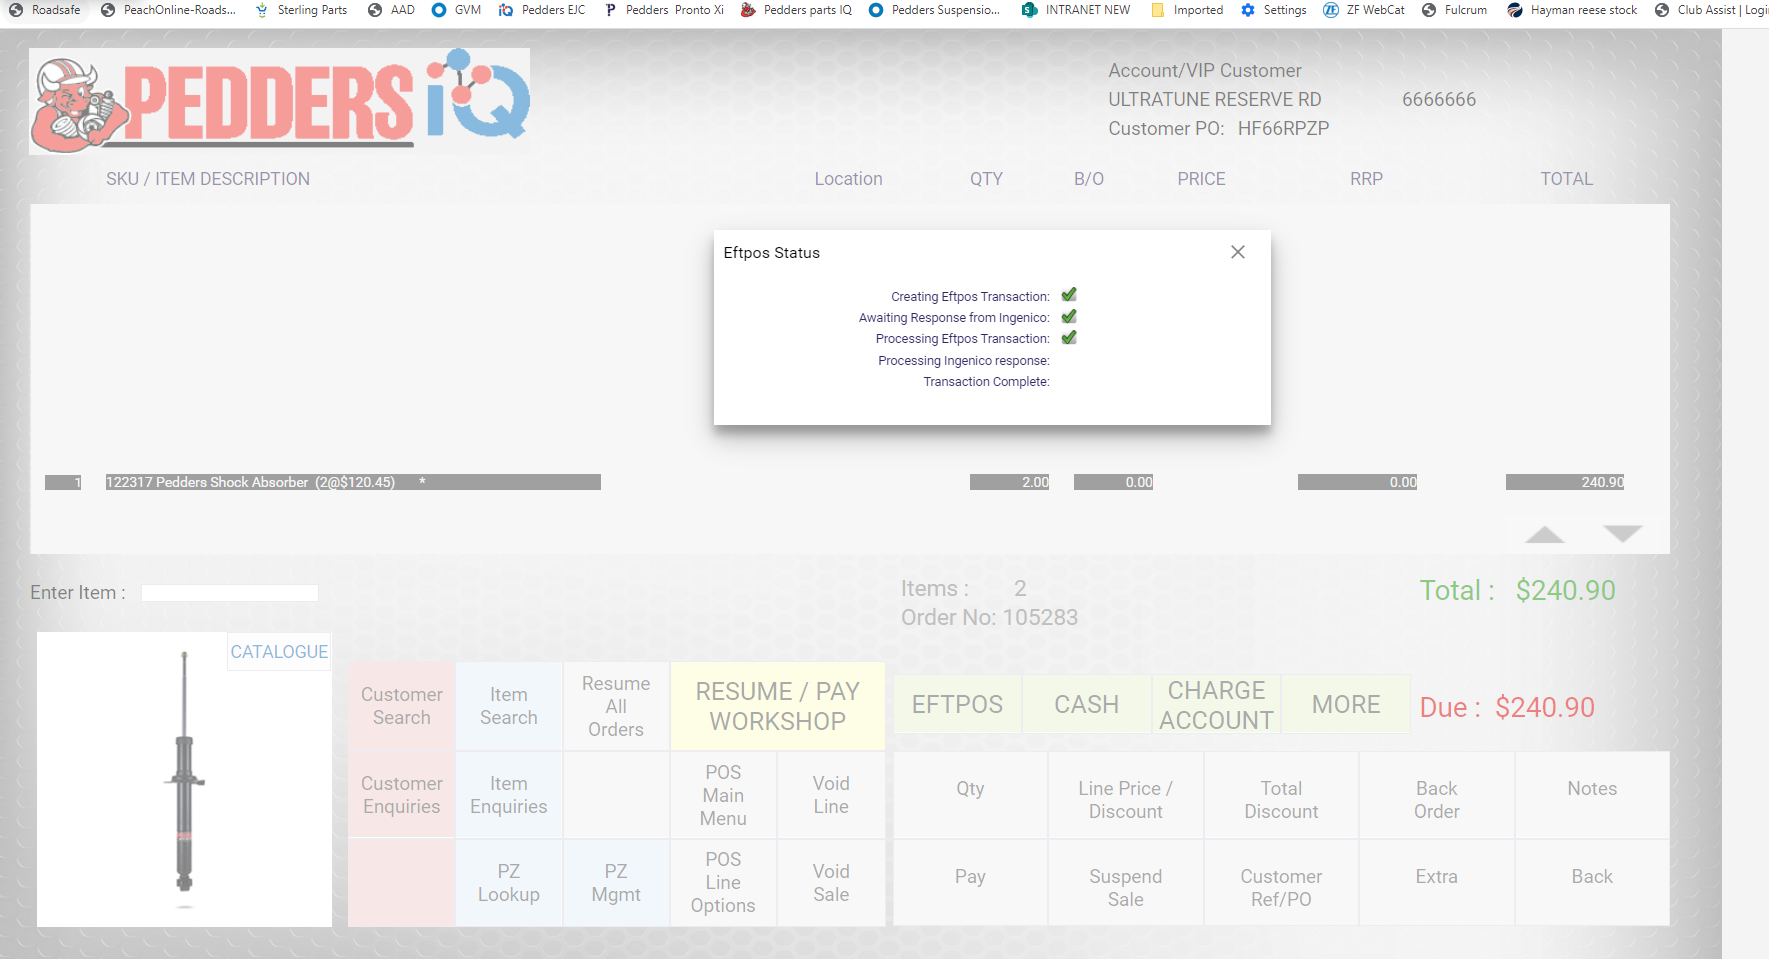Click customer name ULTRATUNE RESERVE RD
This screenshot has height=959, width=1769.
[1215, 100]
